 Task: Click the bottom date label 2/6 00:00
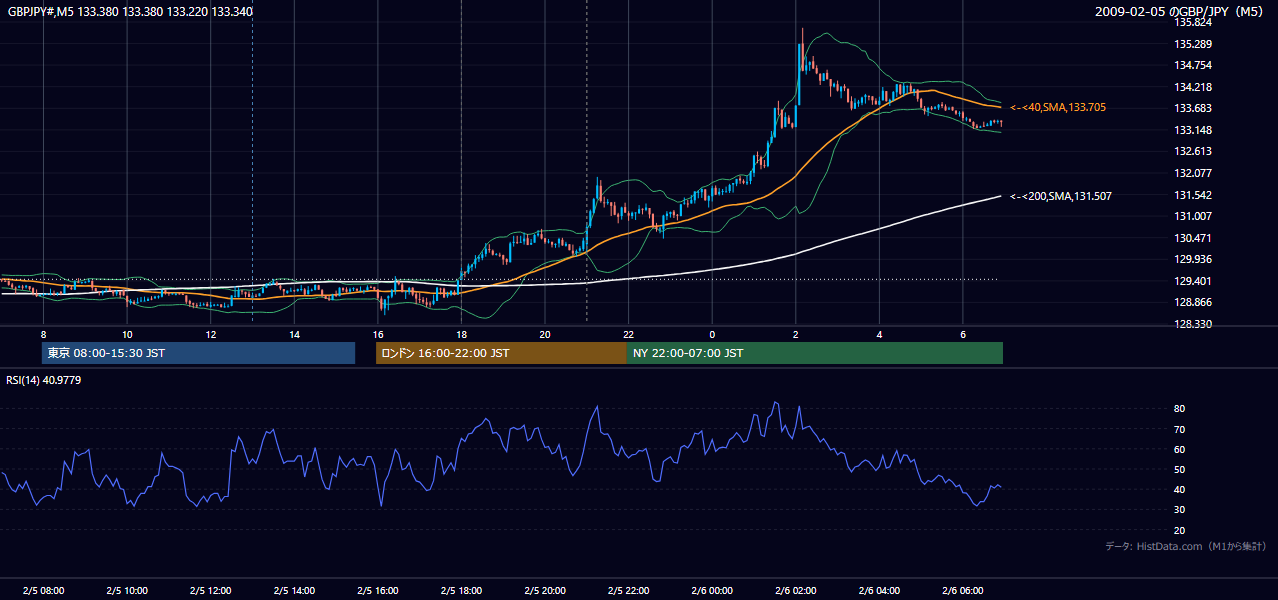[712, 590]
